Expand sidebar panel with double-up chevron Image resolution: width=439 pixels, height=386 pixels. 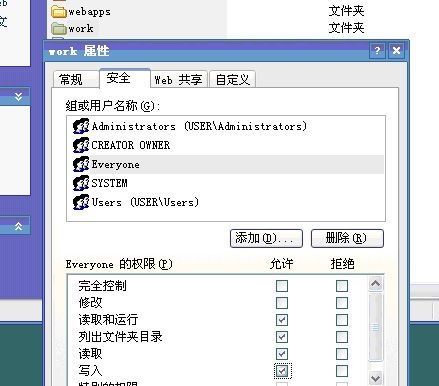coord(18,226)
